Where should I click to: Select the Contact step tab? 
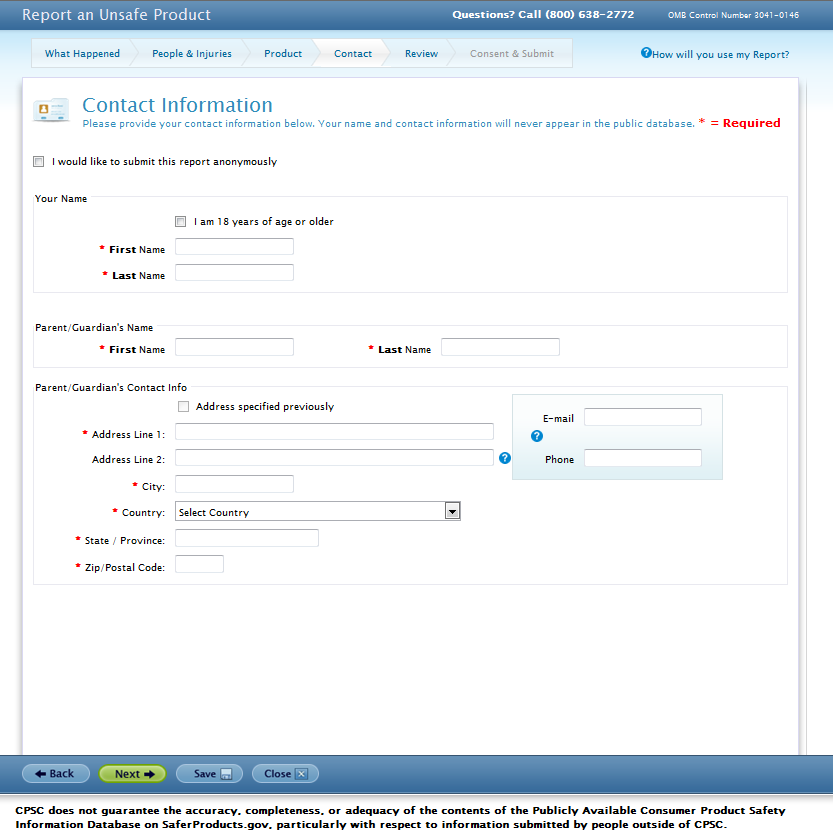(x=353, y=53)
